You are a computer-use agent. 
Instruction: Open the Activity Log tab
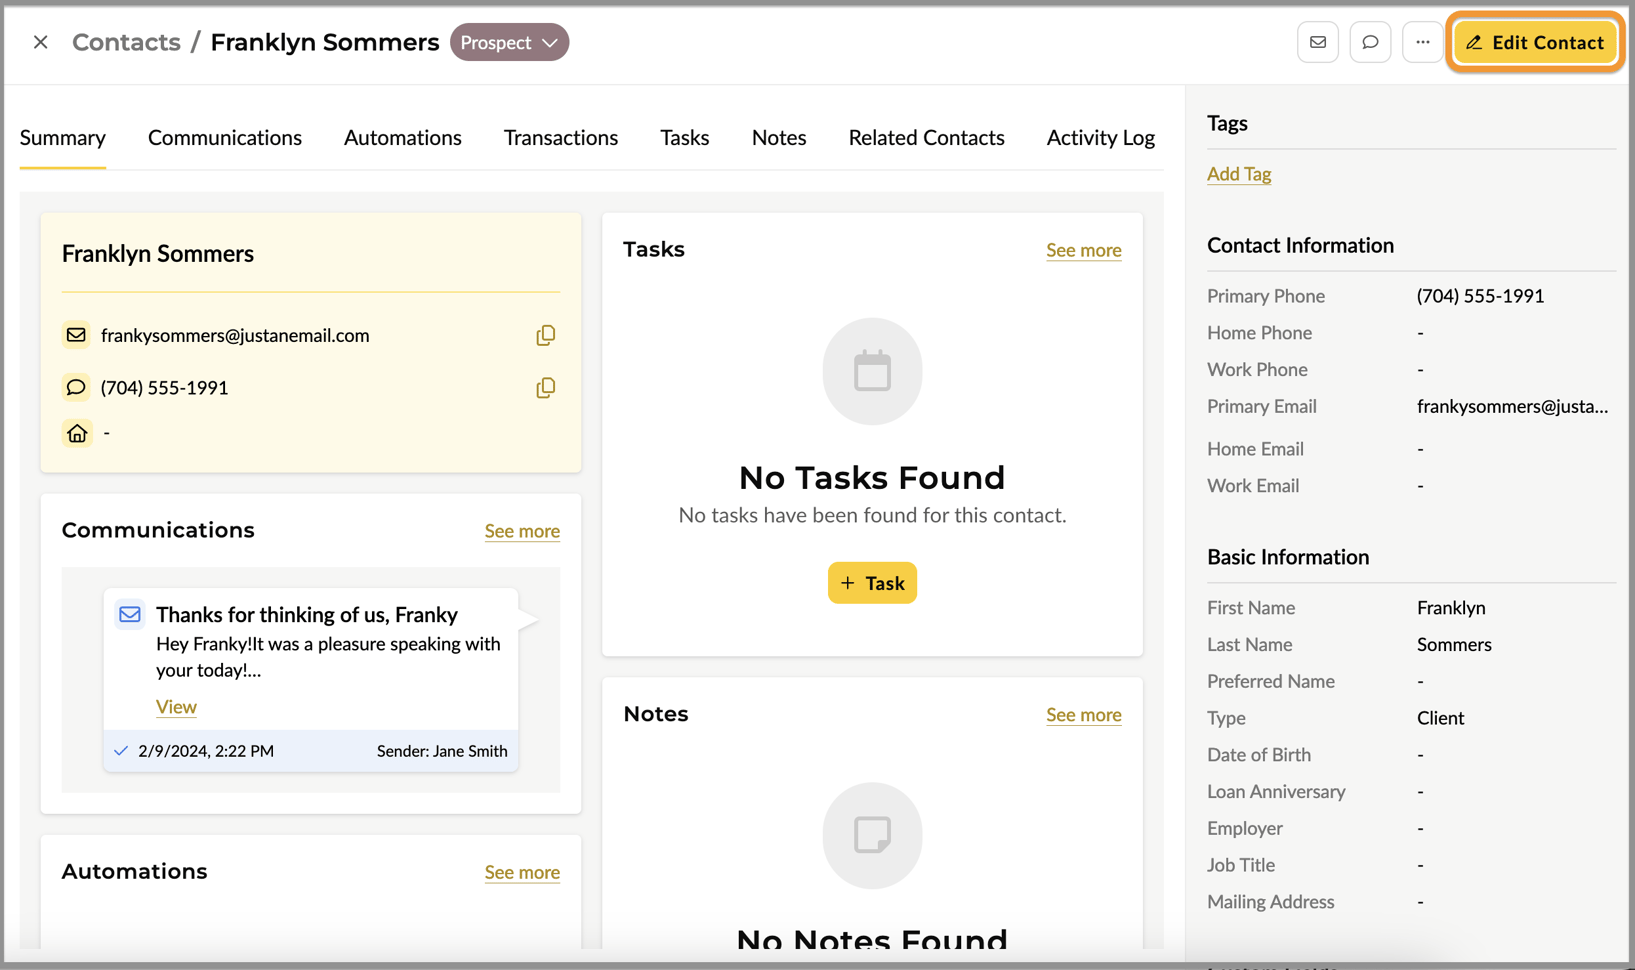[x=1100, y=138]
